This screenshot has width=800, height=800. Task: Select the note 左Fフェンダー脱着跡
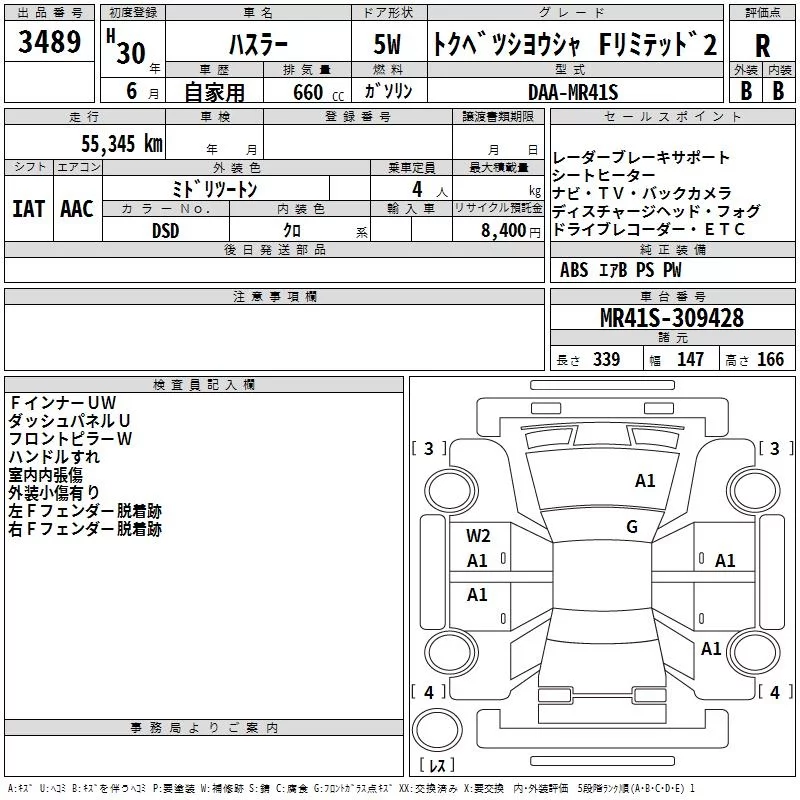(x=85, y=511)
